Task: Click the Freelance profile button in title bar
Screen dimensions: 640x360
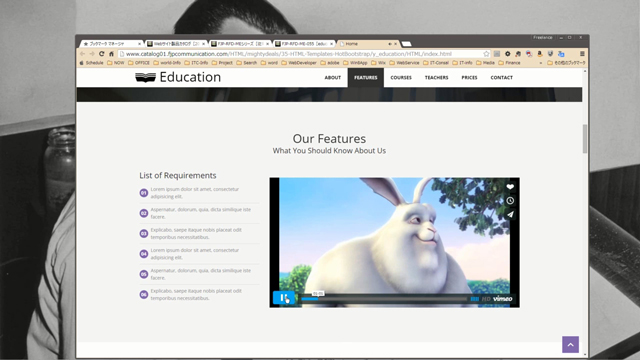Action: click(x=542, y=38)
